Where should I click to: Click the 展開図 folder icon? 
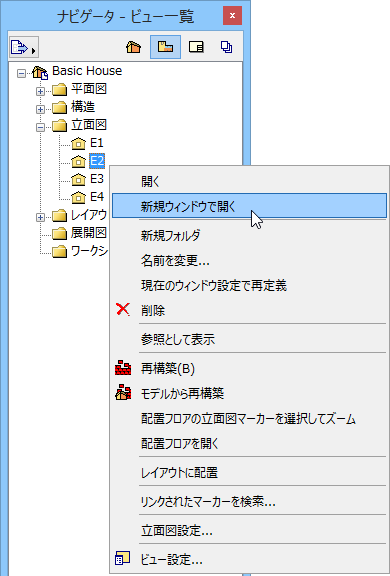click(x=59, y=233)
